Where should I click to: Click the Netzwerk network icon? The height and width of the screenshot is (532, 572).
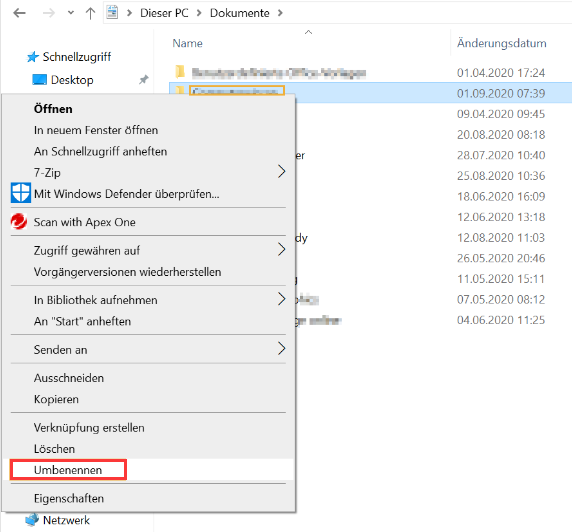click(32, 520)
